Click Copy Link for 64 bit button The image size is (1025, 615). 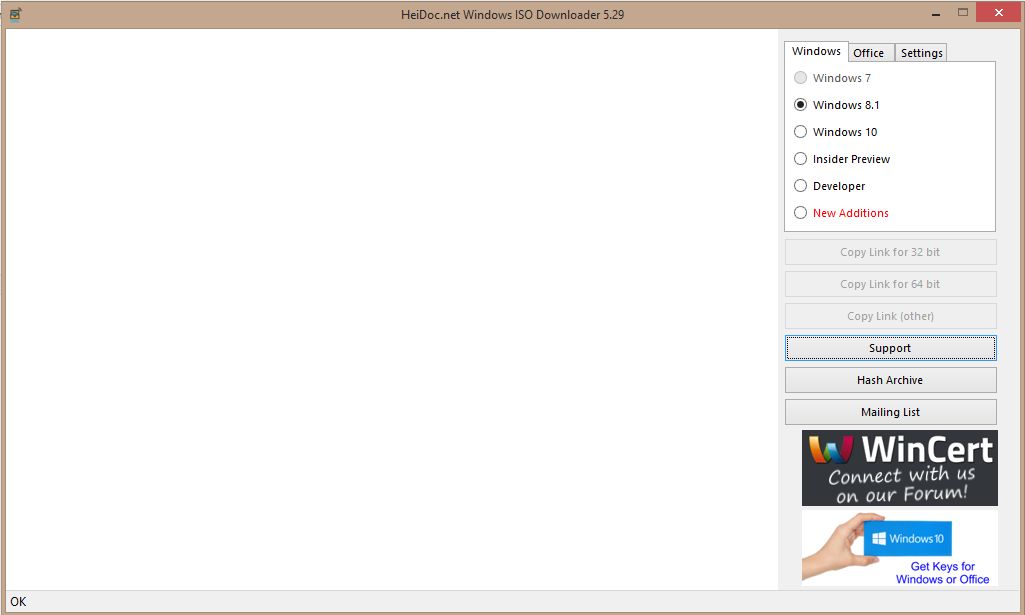tap(890, 284)
